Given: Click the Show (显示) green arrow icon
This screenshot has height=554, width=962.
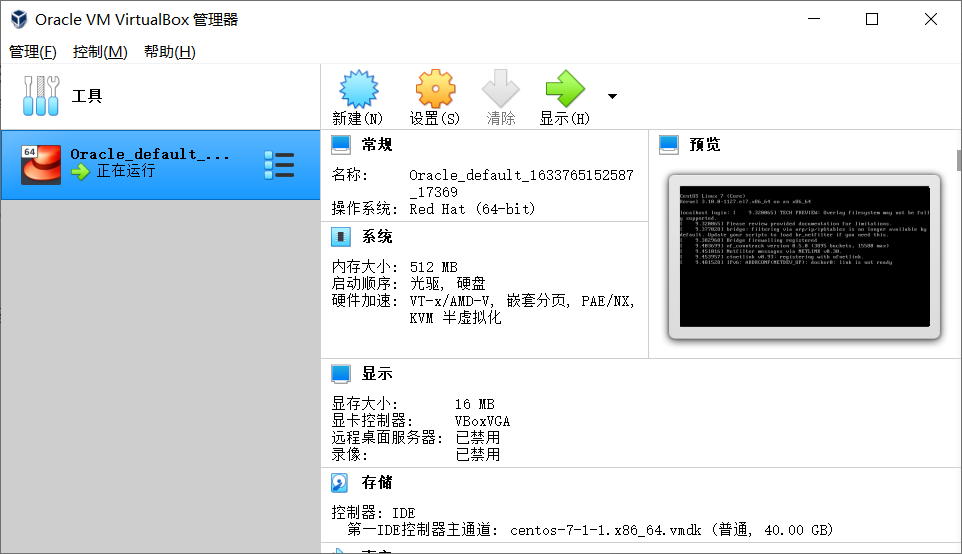Looking at the screenshot, I should click(x=565, y=89).
